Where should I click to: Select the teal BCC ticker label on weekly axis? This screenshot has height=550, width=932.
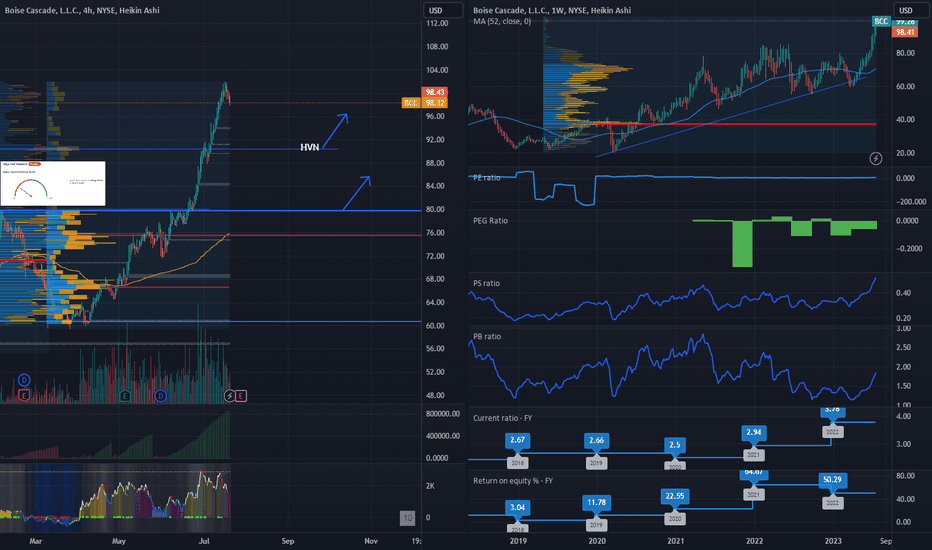tap(881, 21)
